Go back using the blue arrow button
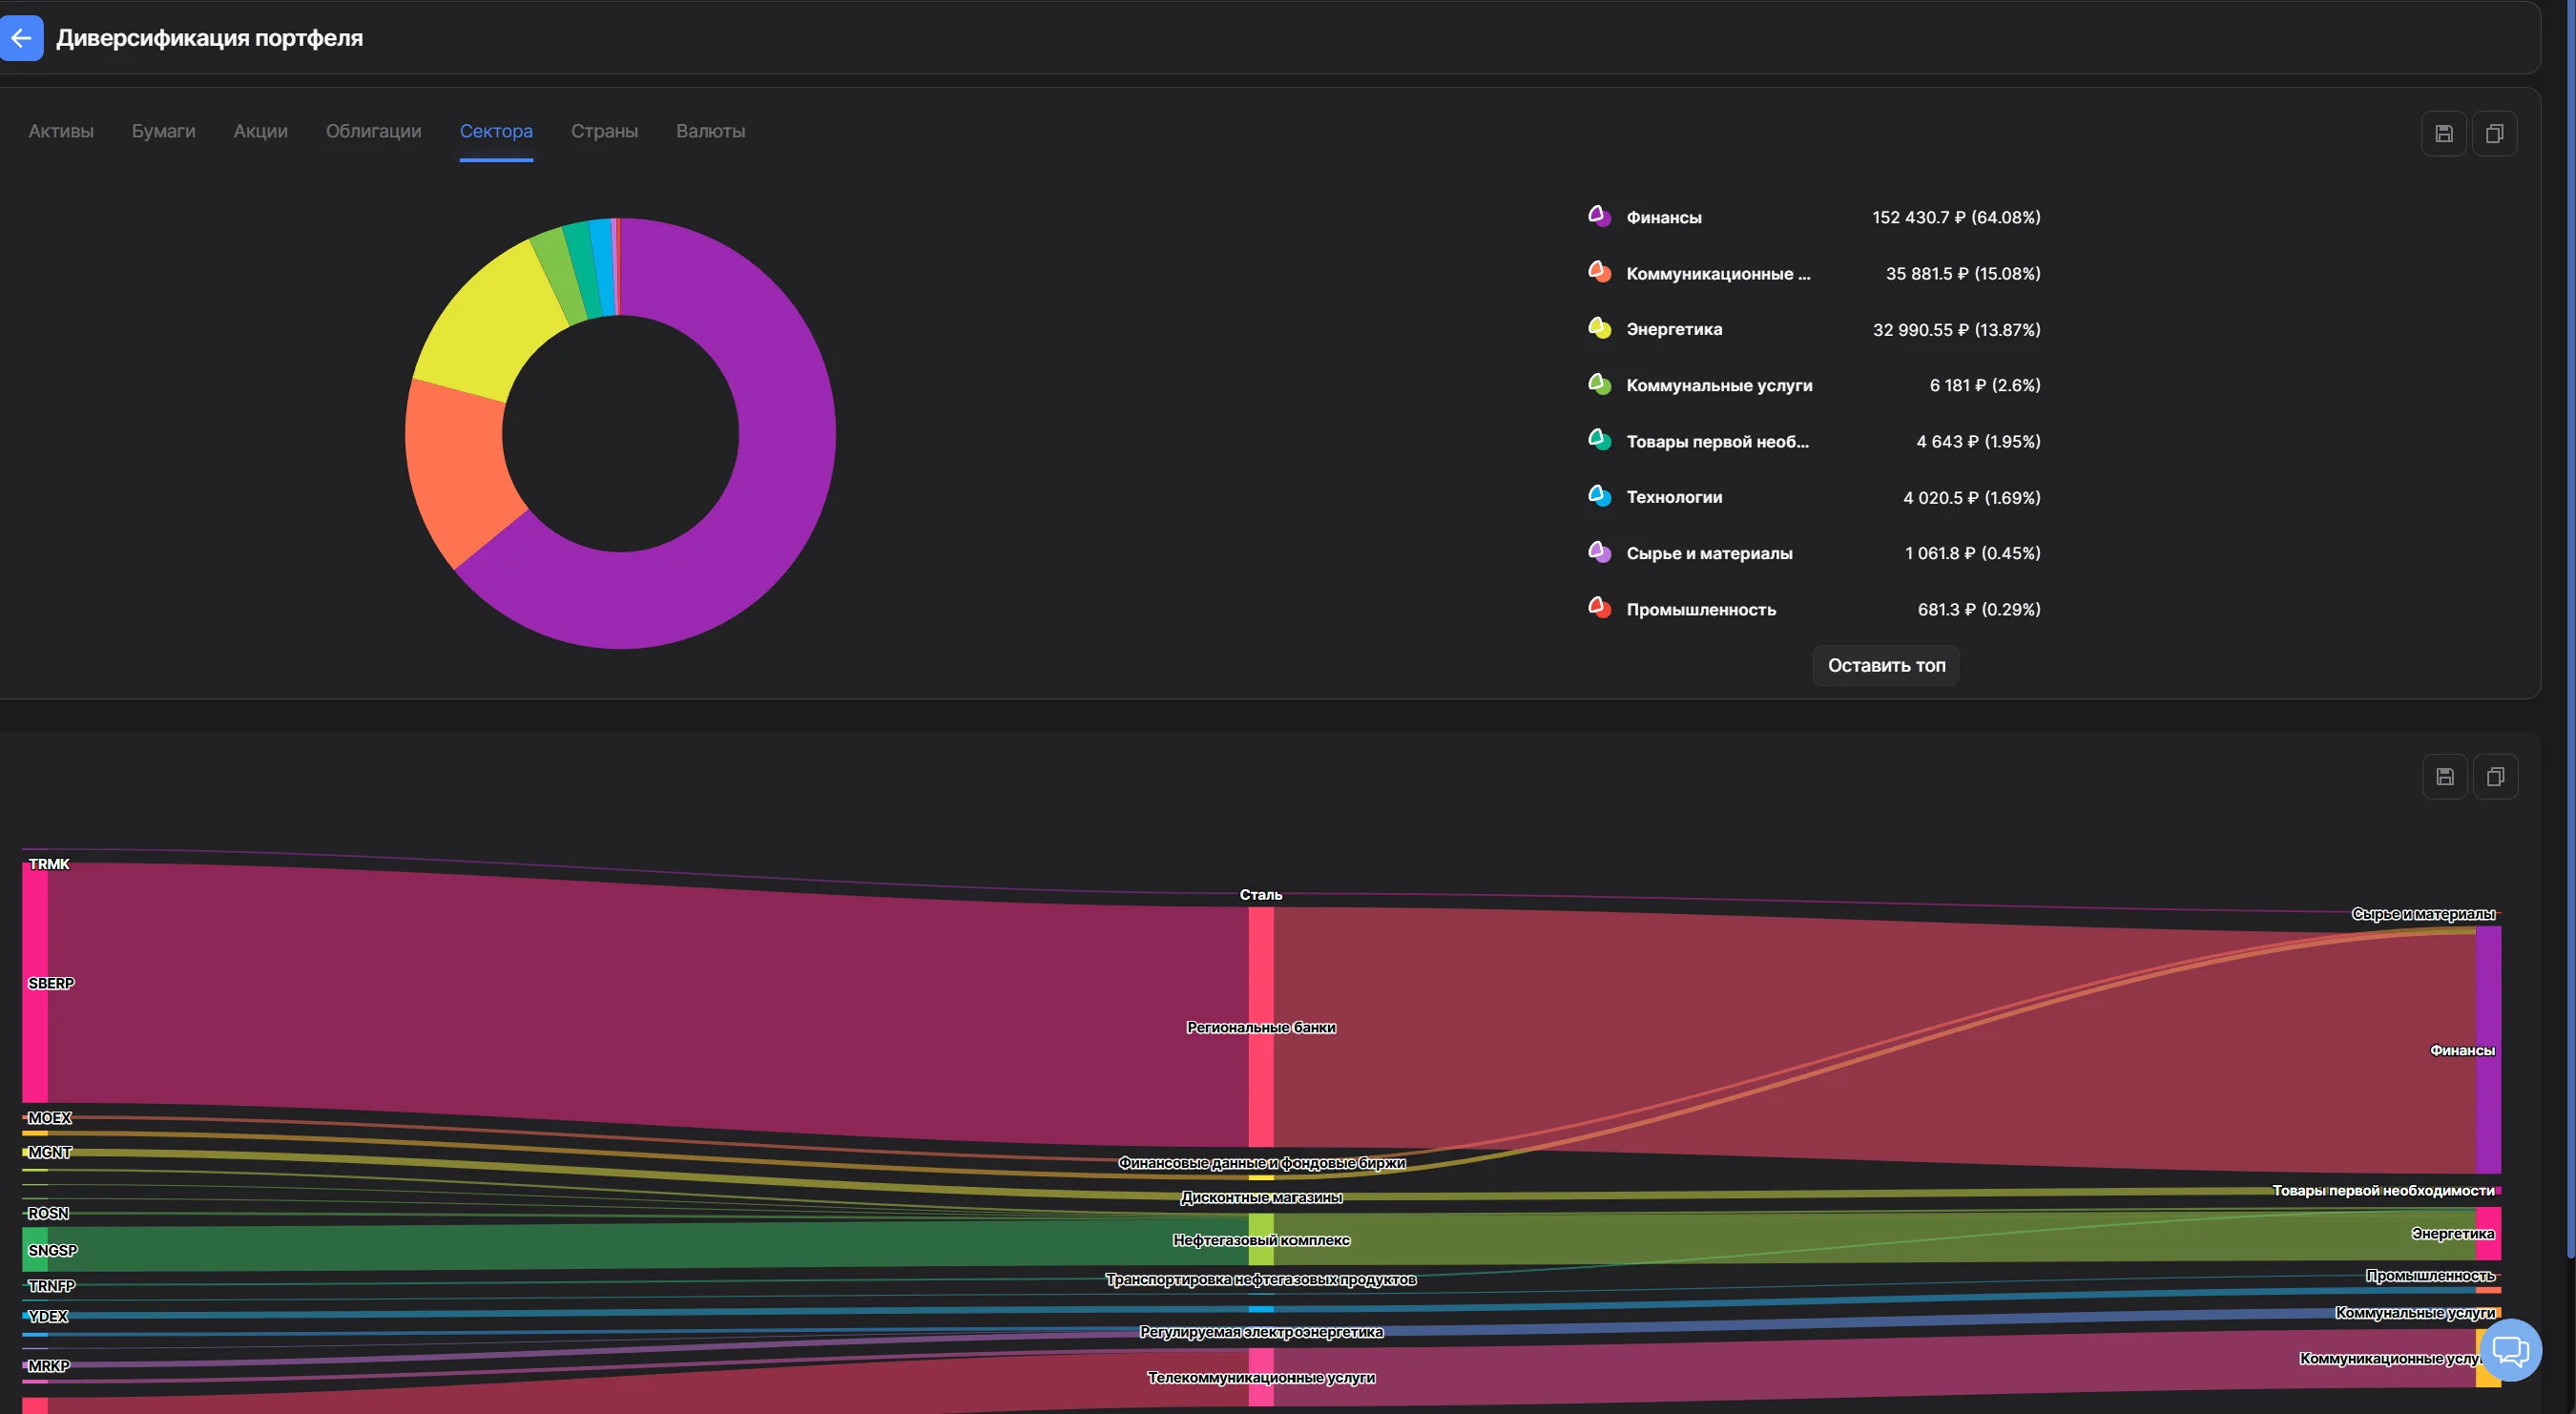Viewport: 2576px width, 1414px height. [20, 38]
